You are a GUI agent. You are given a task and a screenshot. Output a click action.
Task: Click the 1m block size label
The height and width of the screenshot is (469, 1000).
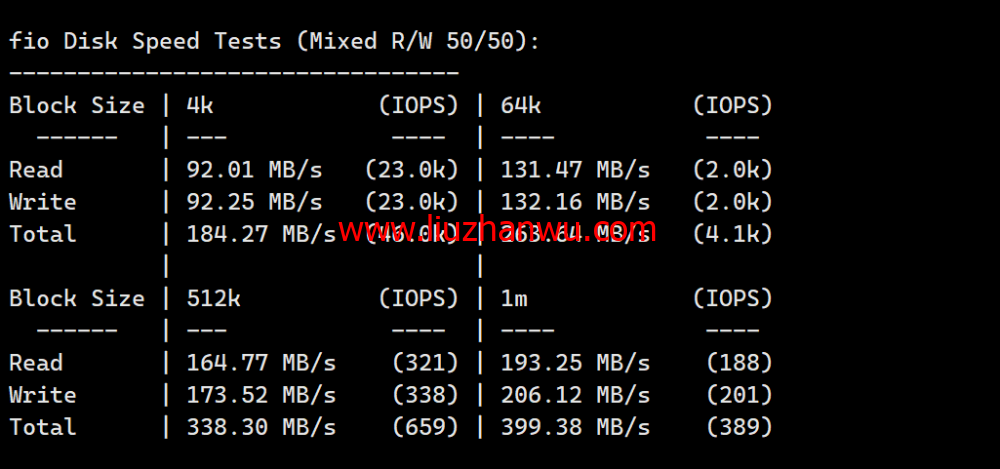pos(514,298)
